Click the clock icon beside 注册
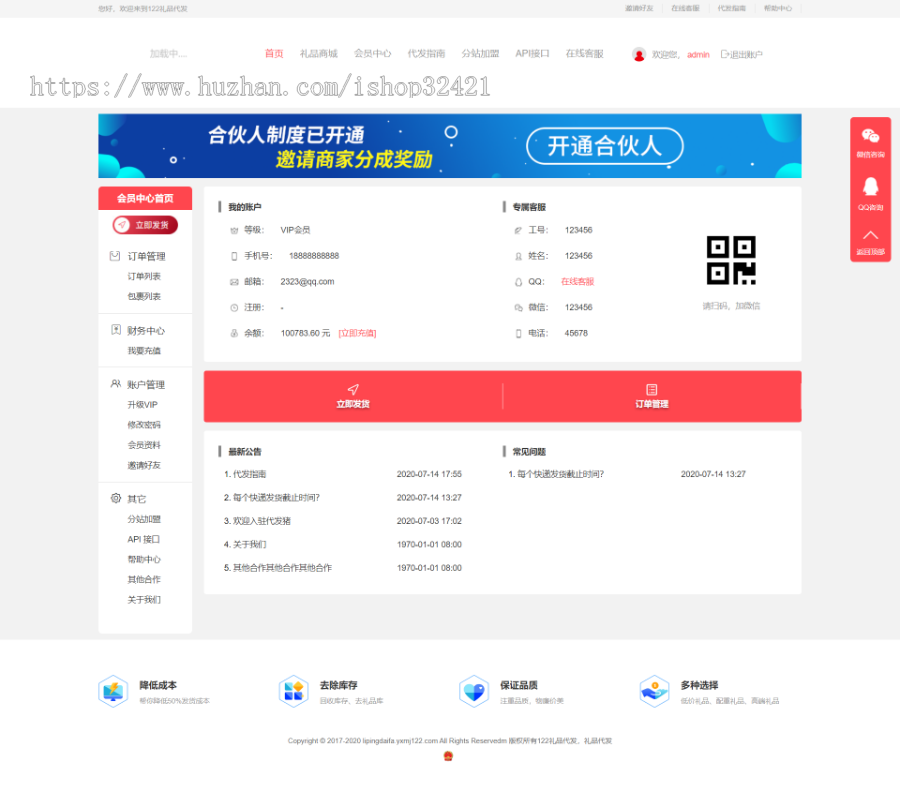Viewport: 900px width, 792px height. tap(234, 308)
